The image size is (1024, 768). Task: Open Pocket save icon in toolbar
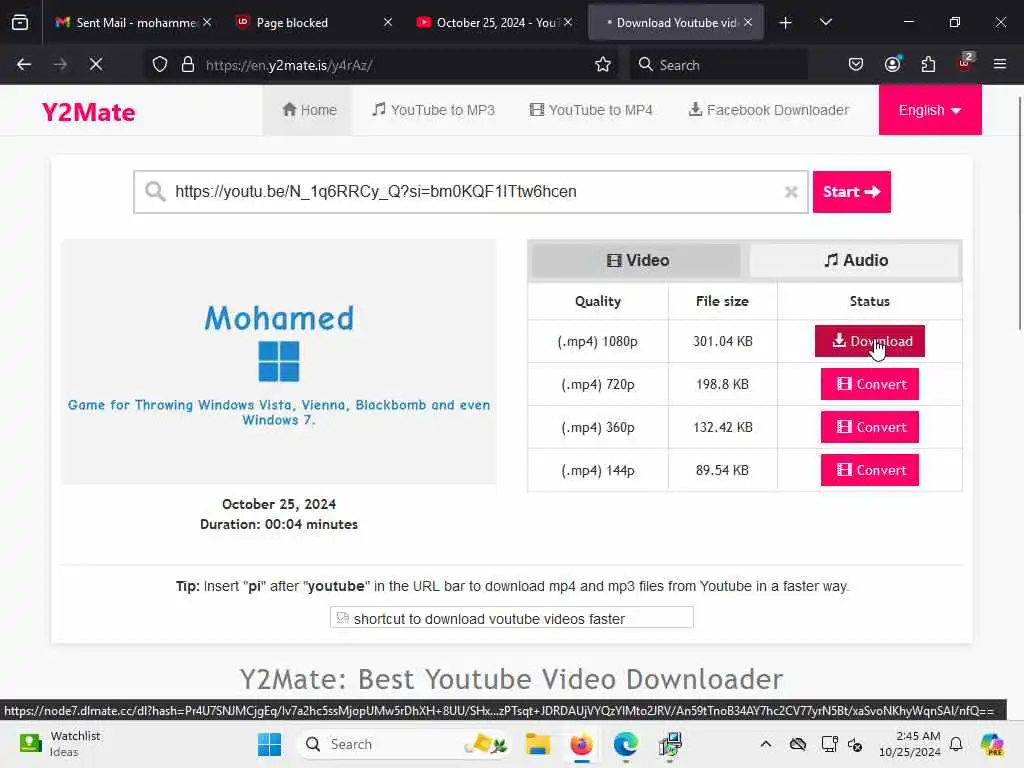pyautogui.click(x=856, y=64)
